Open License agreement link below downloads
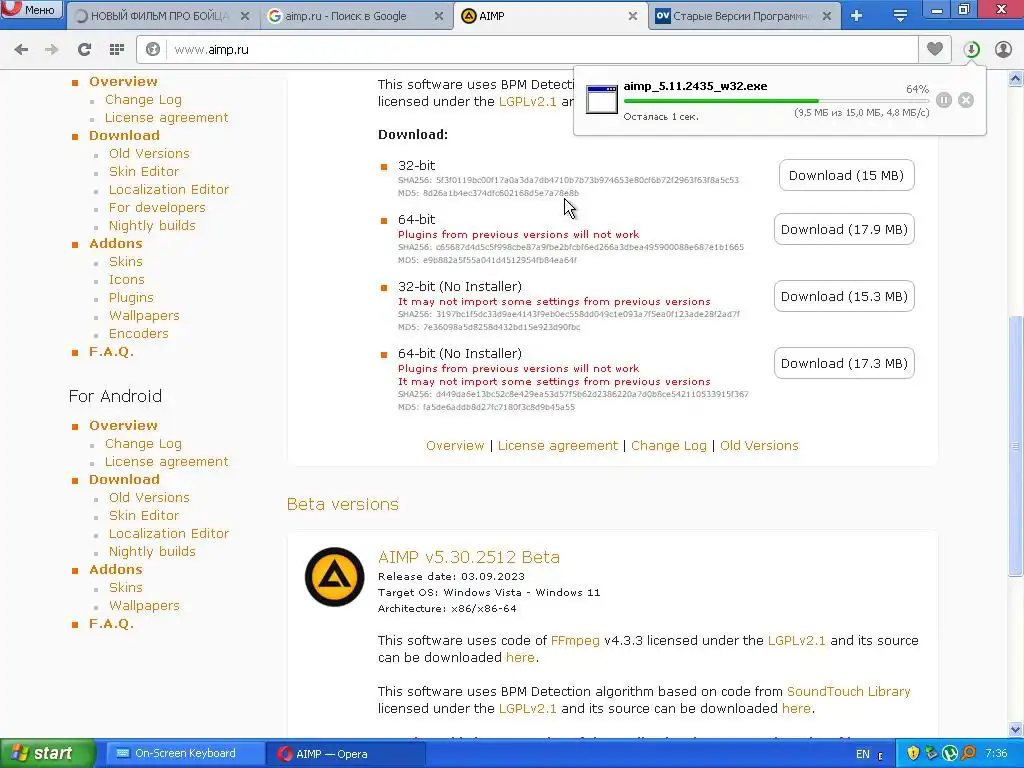 [x=557, y=445]
